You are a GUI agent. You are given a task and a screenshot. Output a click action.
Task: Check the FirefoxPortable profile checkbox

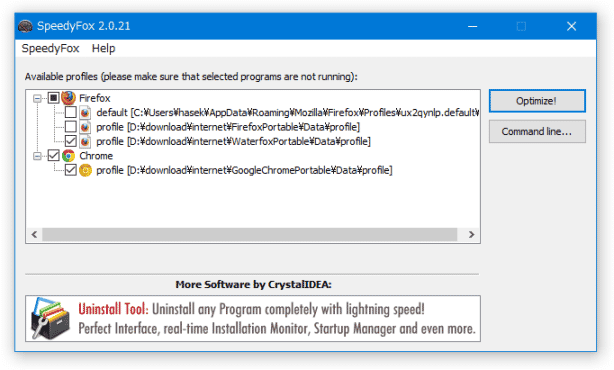(x=70, y=127)
